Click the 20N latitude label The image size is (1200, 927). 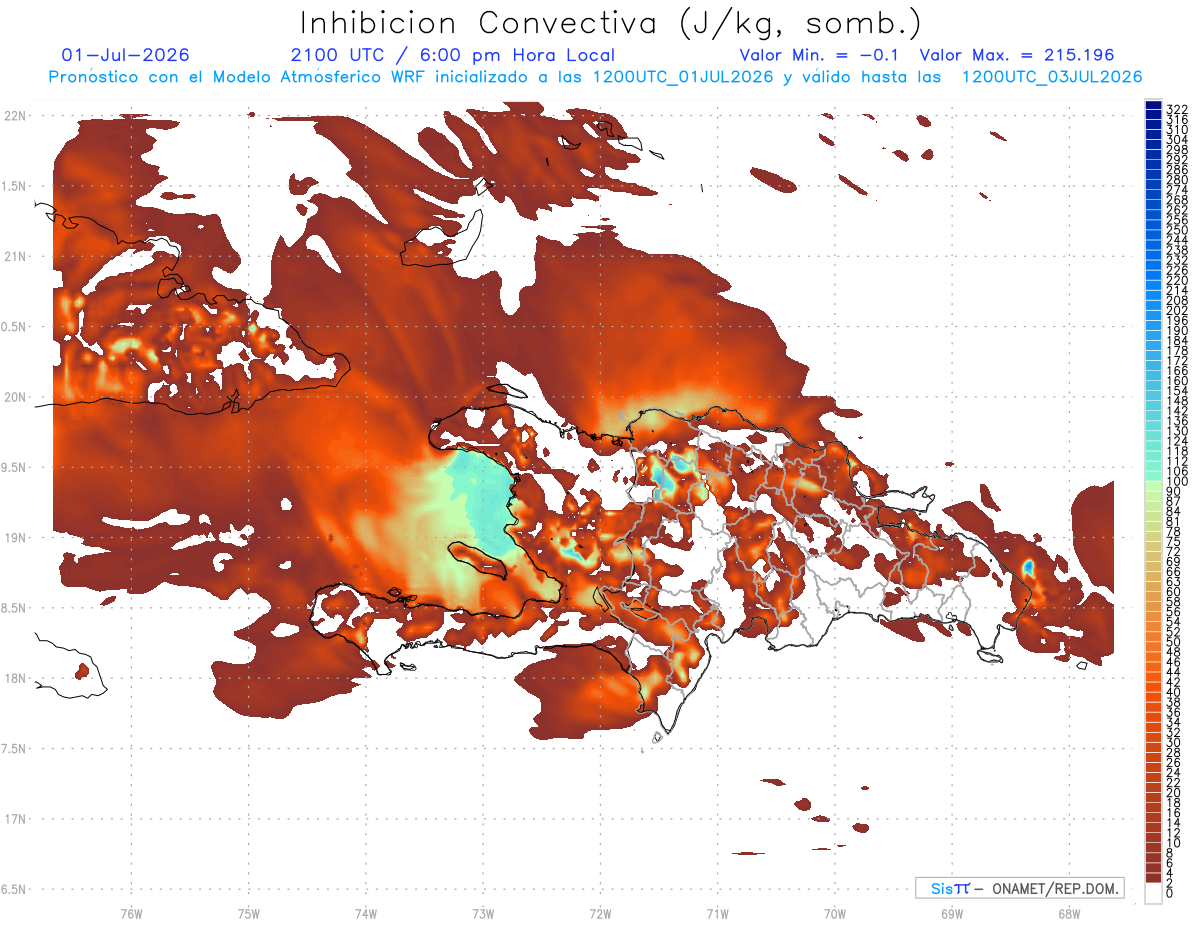pos(14,397)
